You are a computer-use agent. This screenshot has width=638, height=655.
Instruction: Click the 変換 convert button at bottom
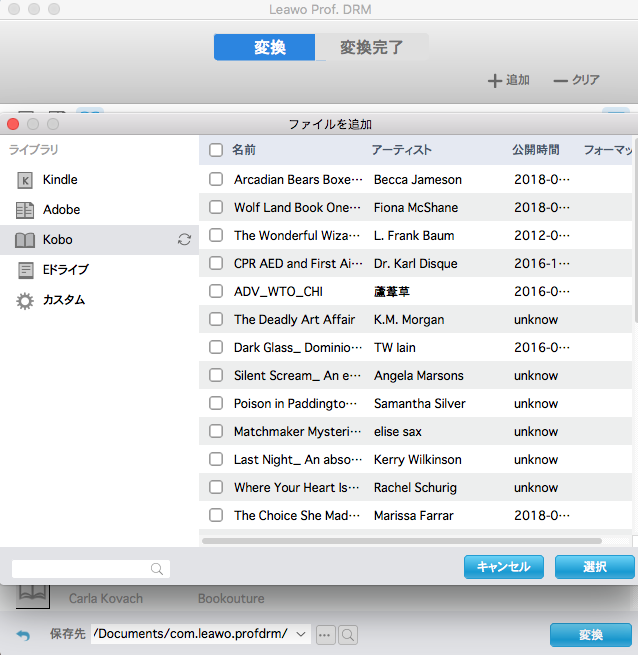pyautogui.click(x=591, y=635)
